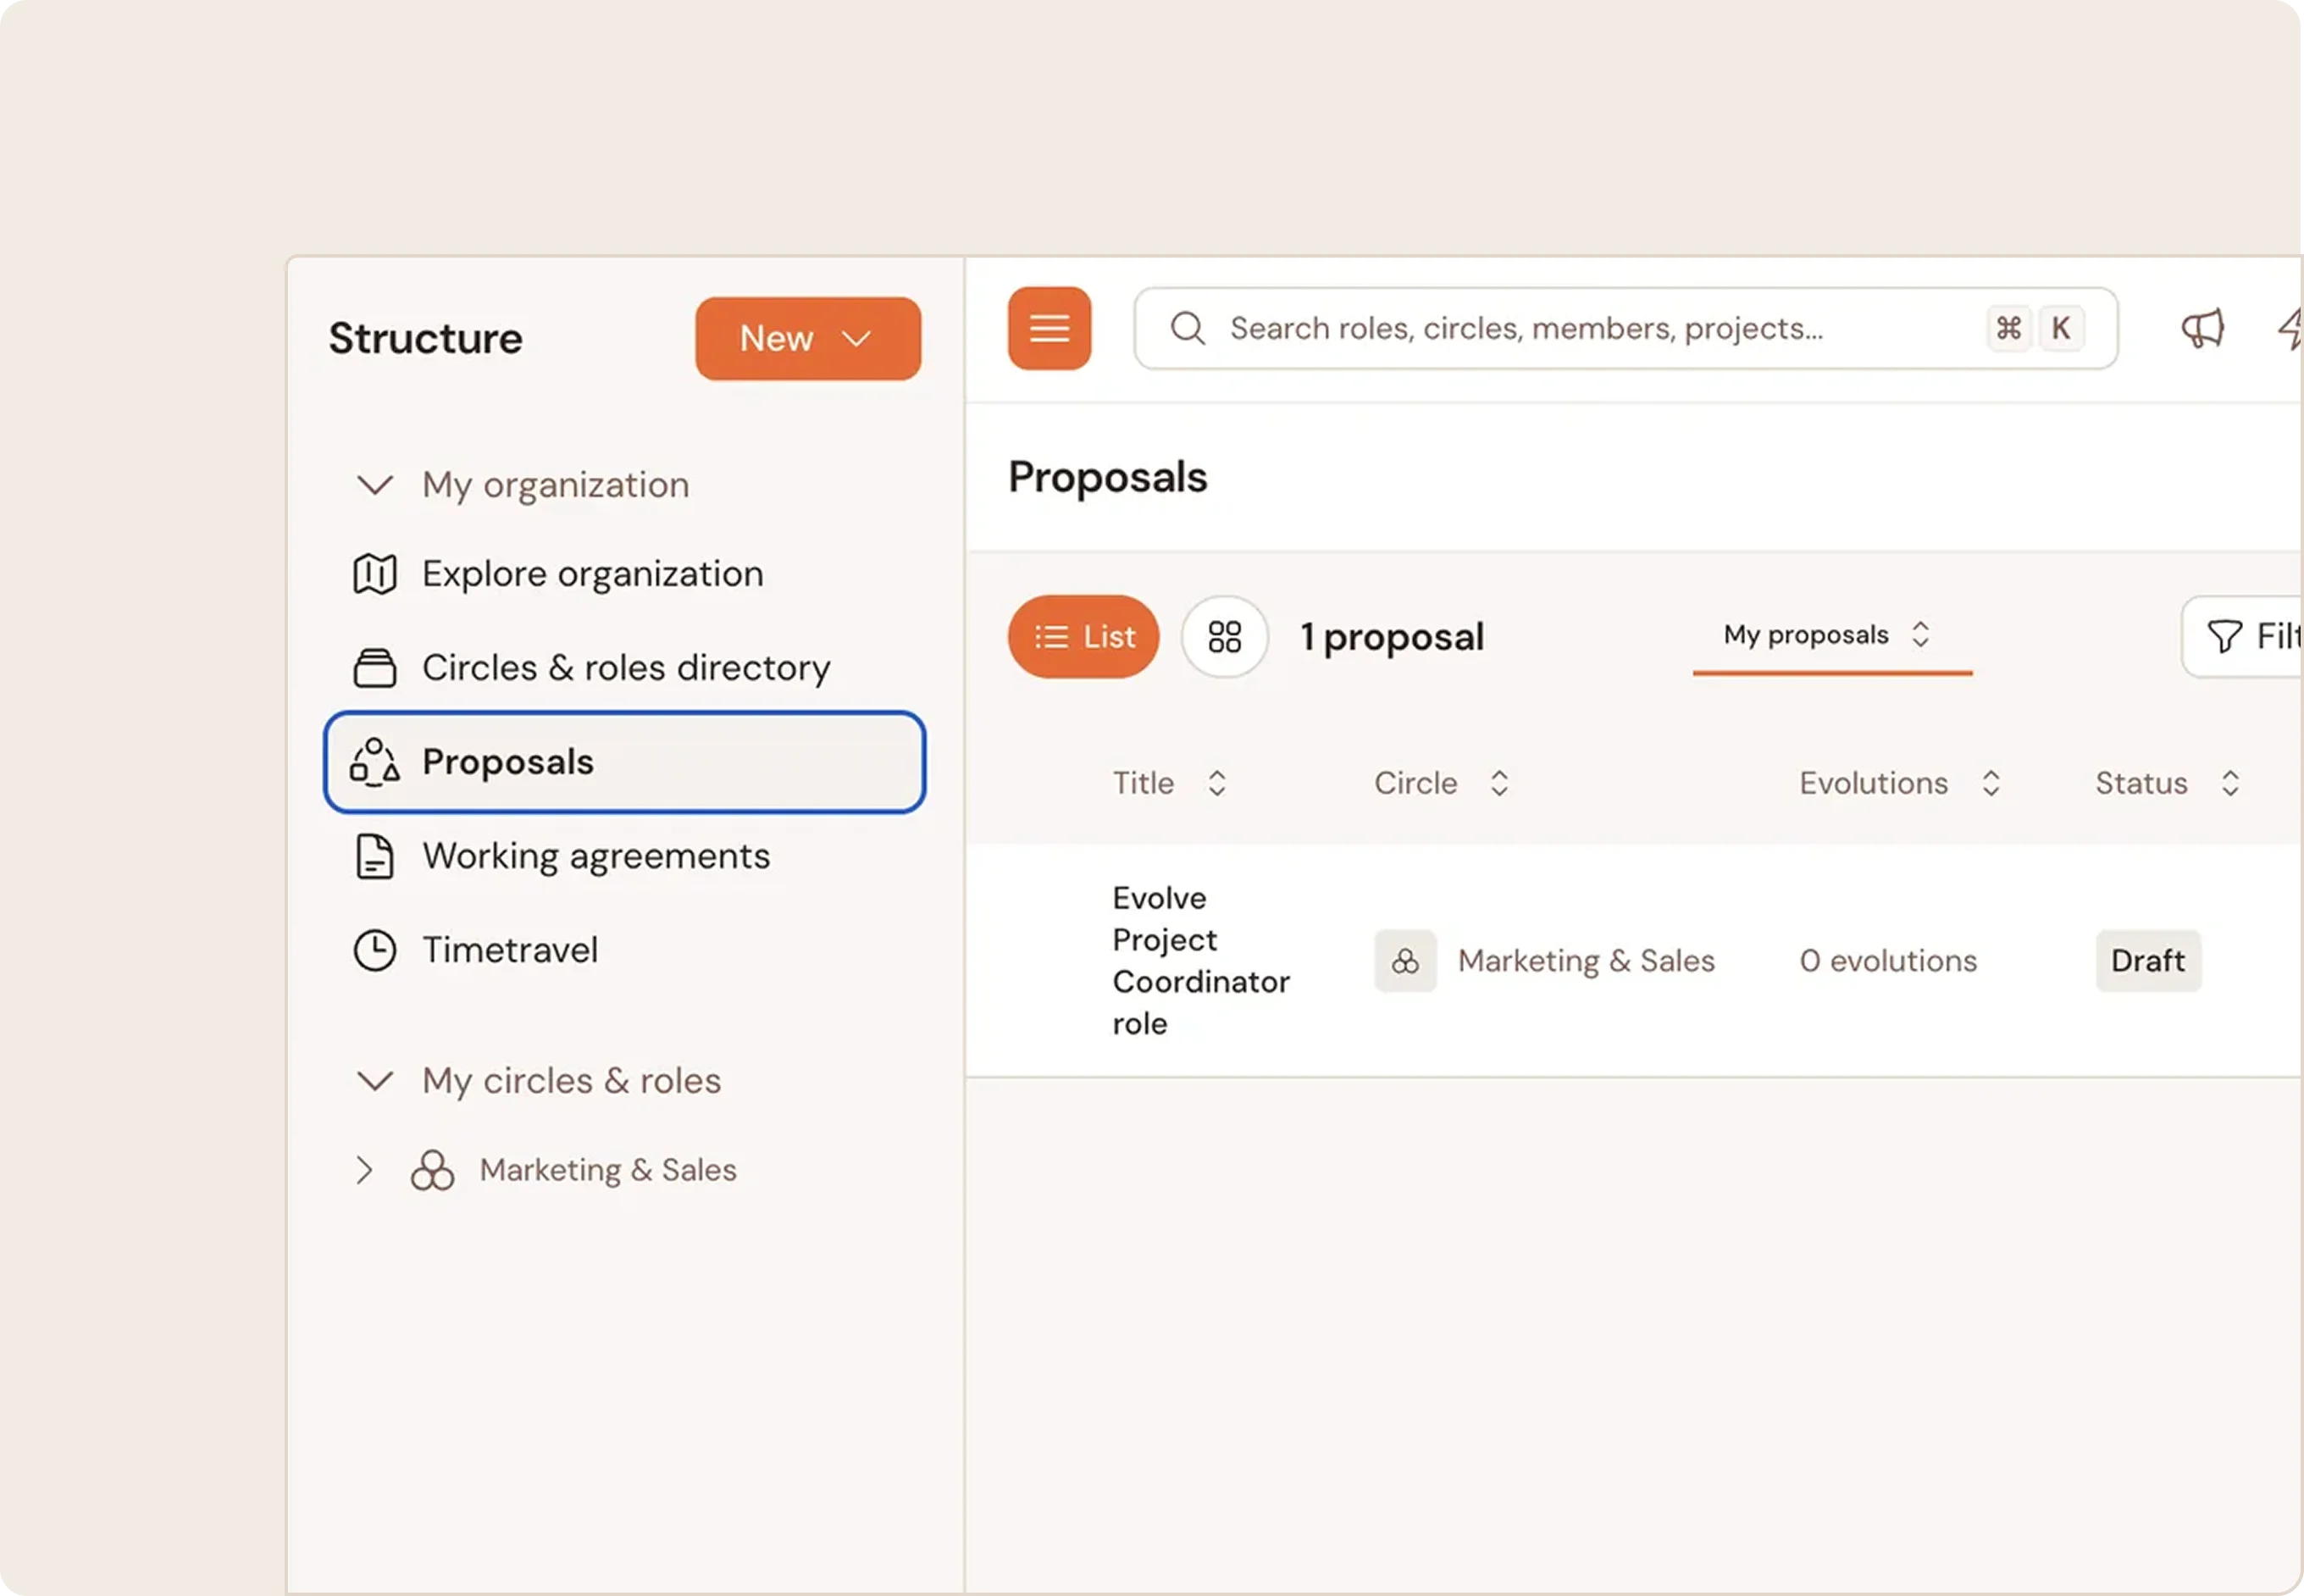Viewport: 2304px width, 1596px height.
Task: Sort by Status column
Action: pyautogui.click(x=2168, y=783)
